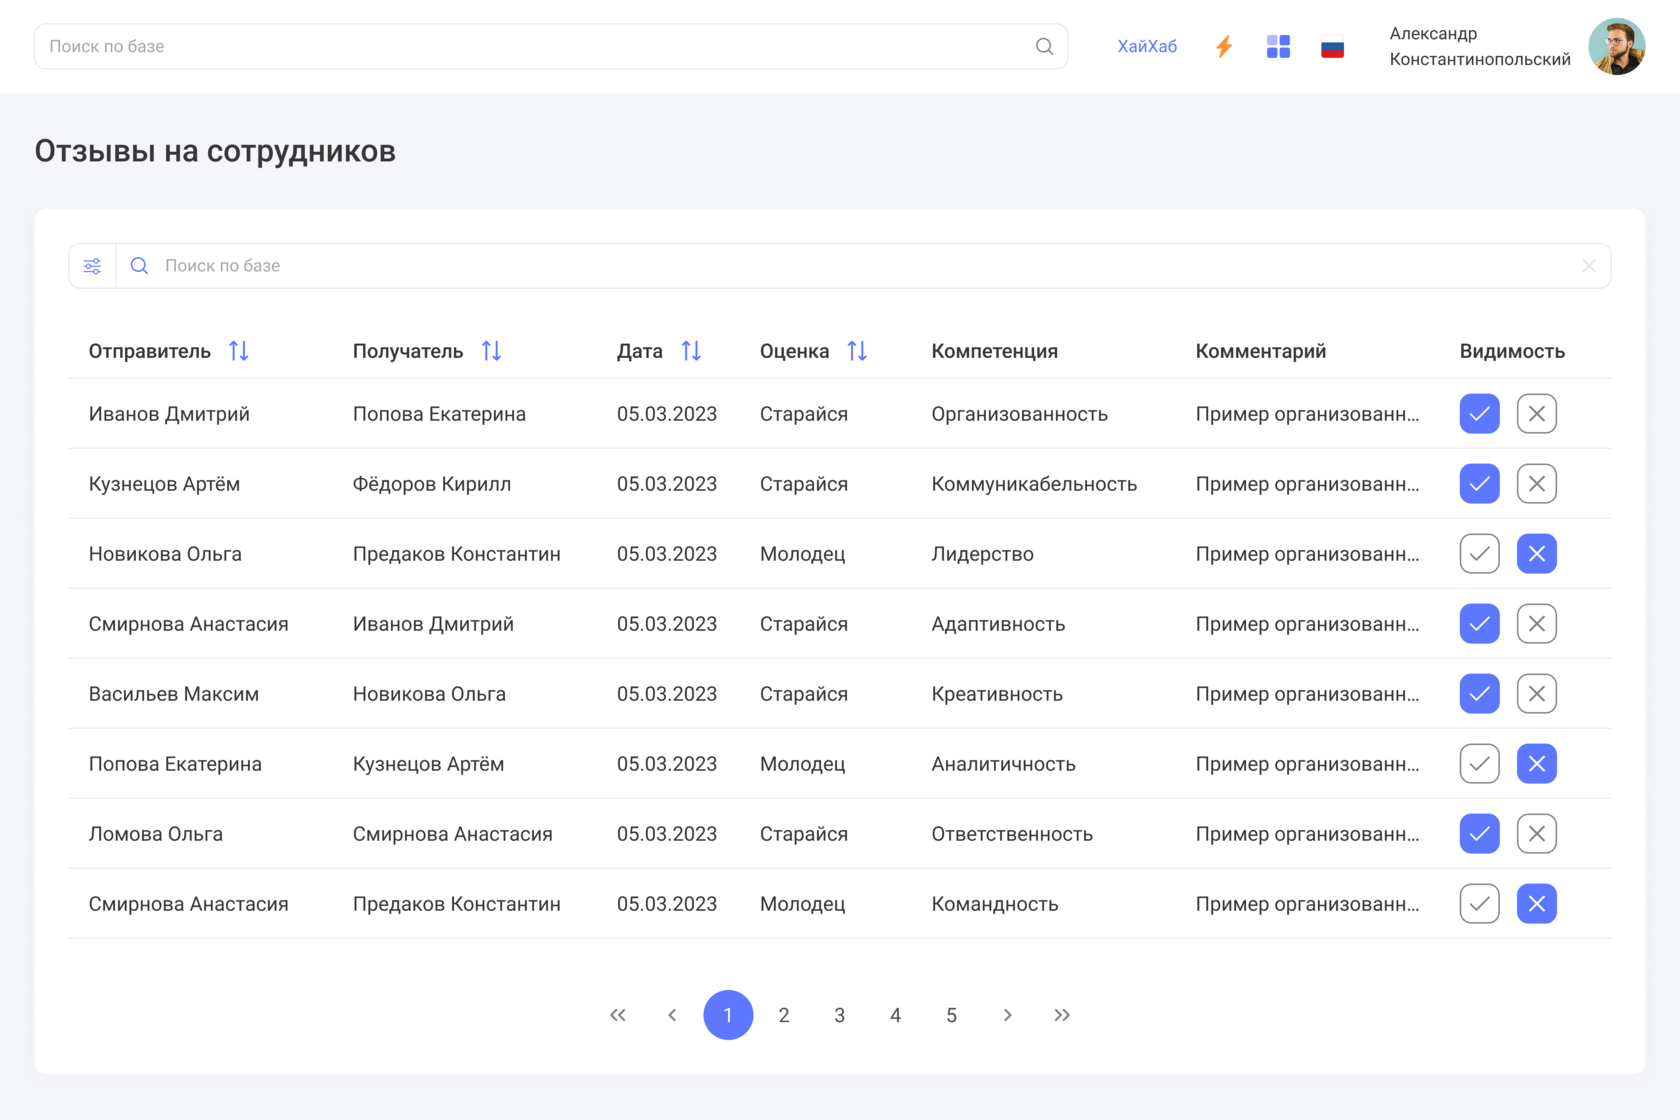Click the Комментарий column header
Viewport: 1680px width, 1120px height.
(x=1261, y=351)
